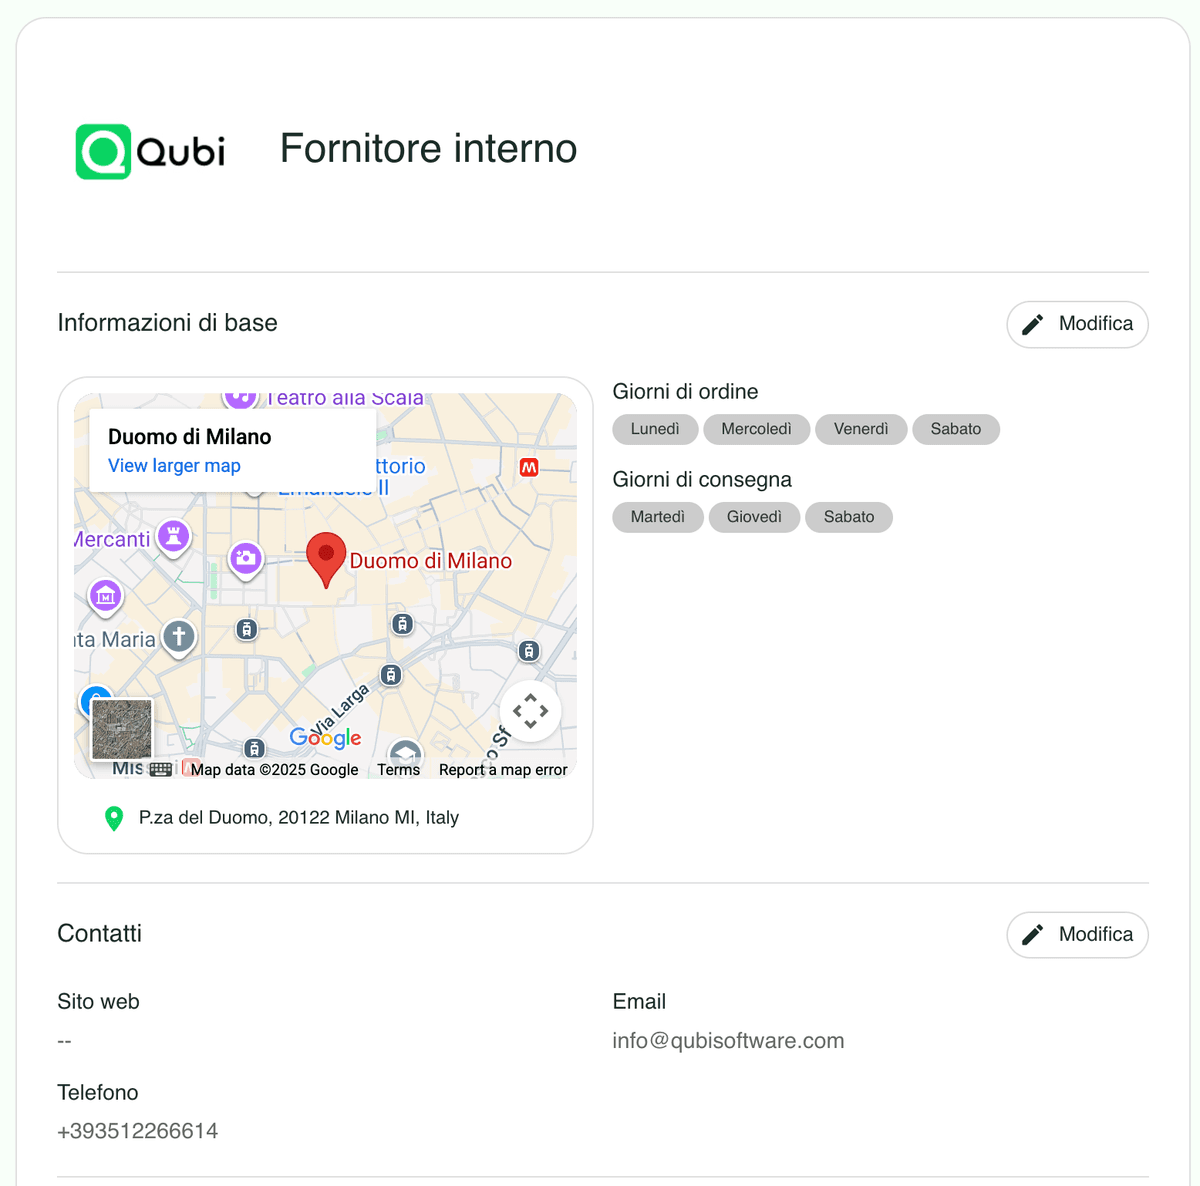Screen dimensions: 1200x1186
Task: Toggle Lunedì in Giorni di ordine
Action: click(x=655, y=429)
